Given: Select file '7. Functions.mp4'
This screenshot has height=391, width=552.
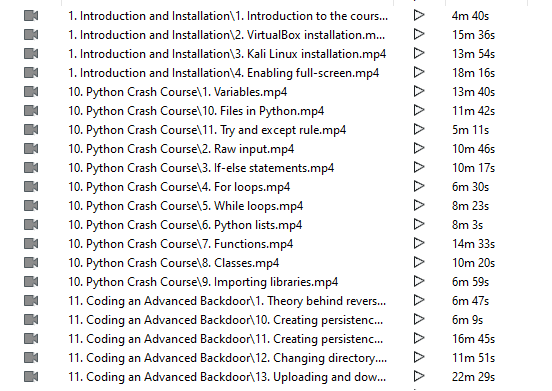Looking at the screenshot, I should coord(181,244).
